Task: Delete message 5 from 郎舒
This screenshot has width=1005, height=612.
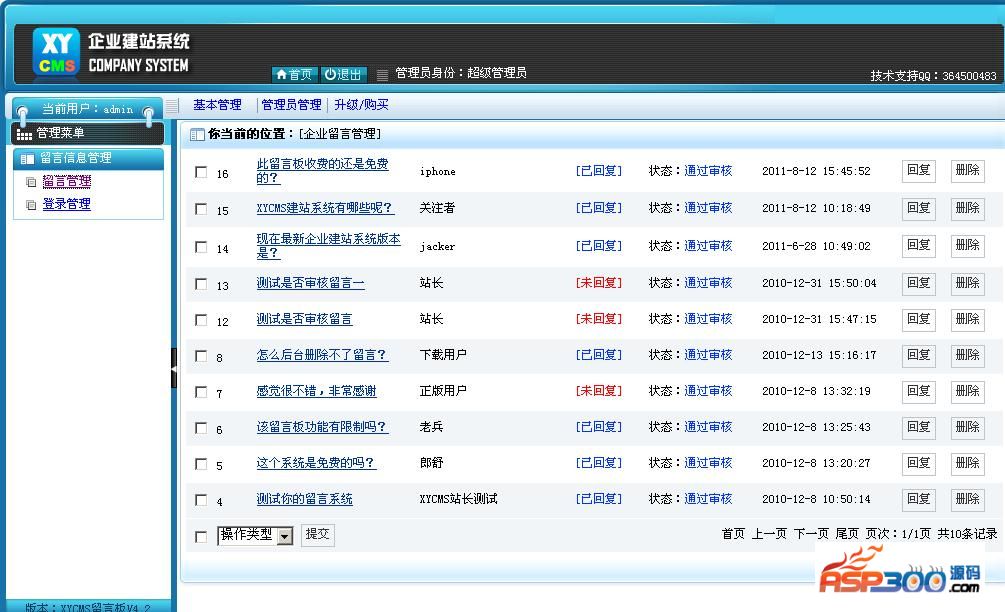Action: (967, 463)
